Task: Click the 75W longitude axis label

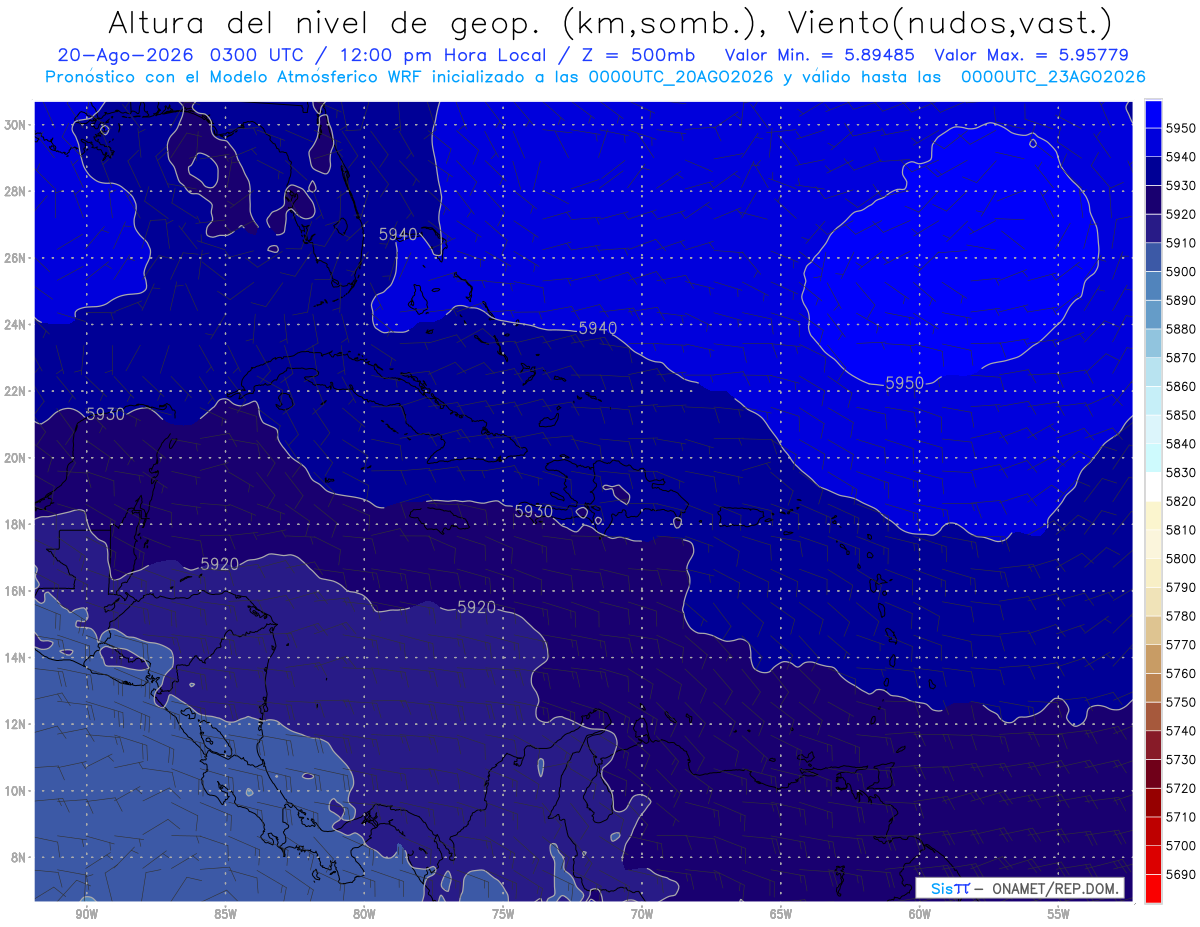Action: 503,914
